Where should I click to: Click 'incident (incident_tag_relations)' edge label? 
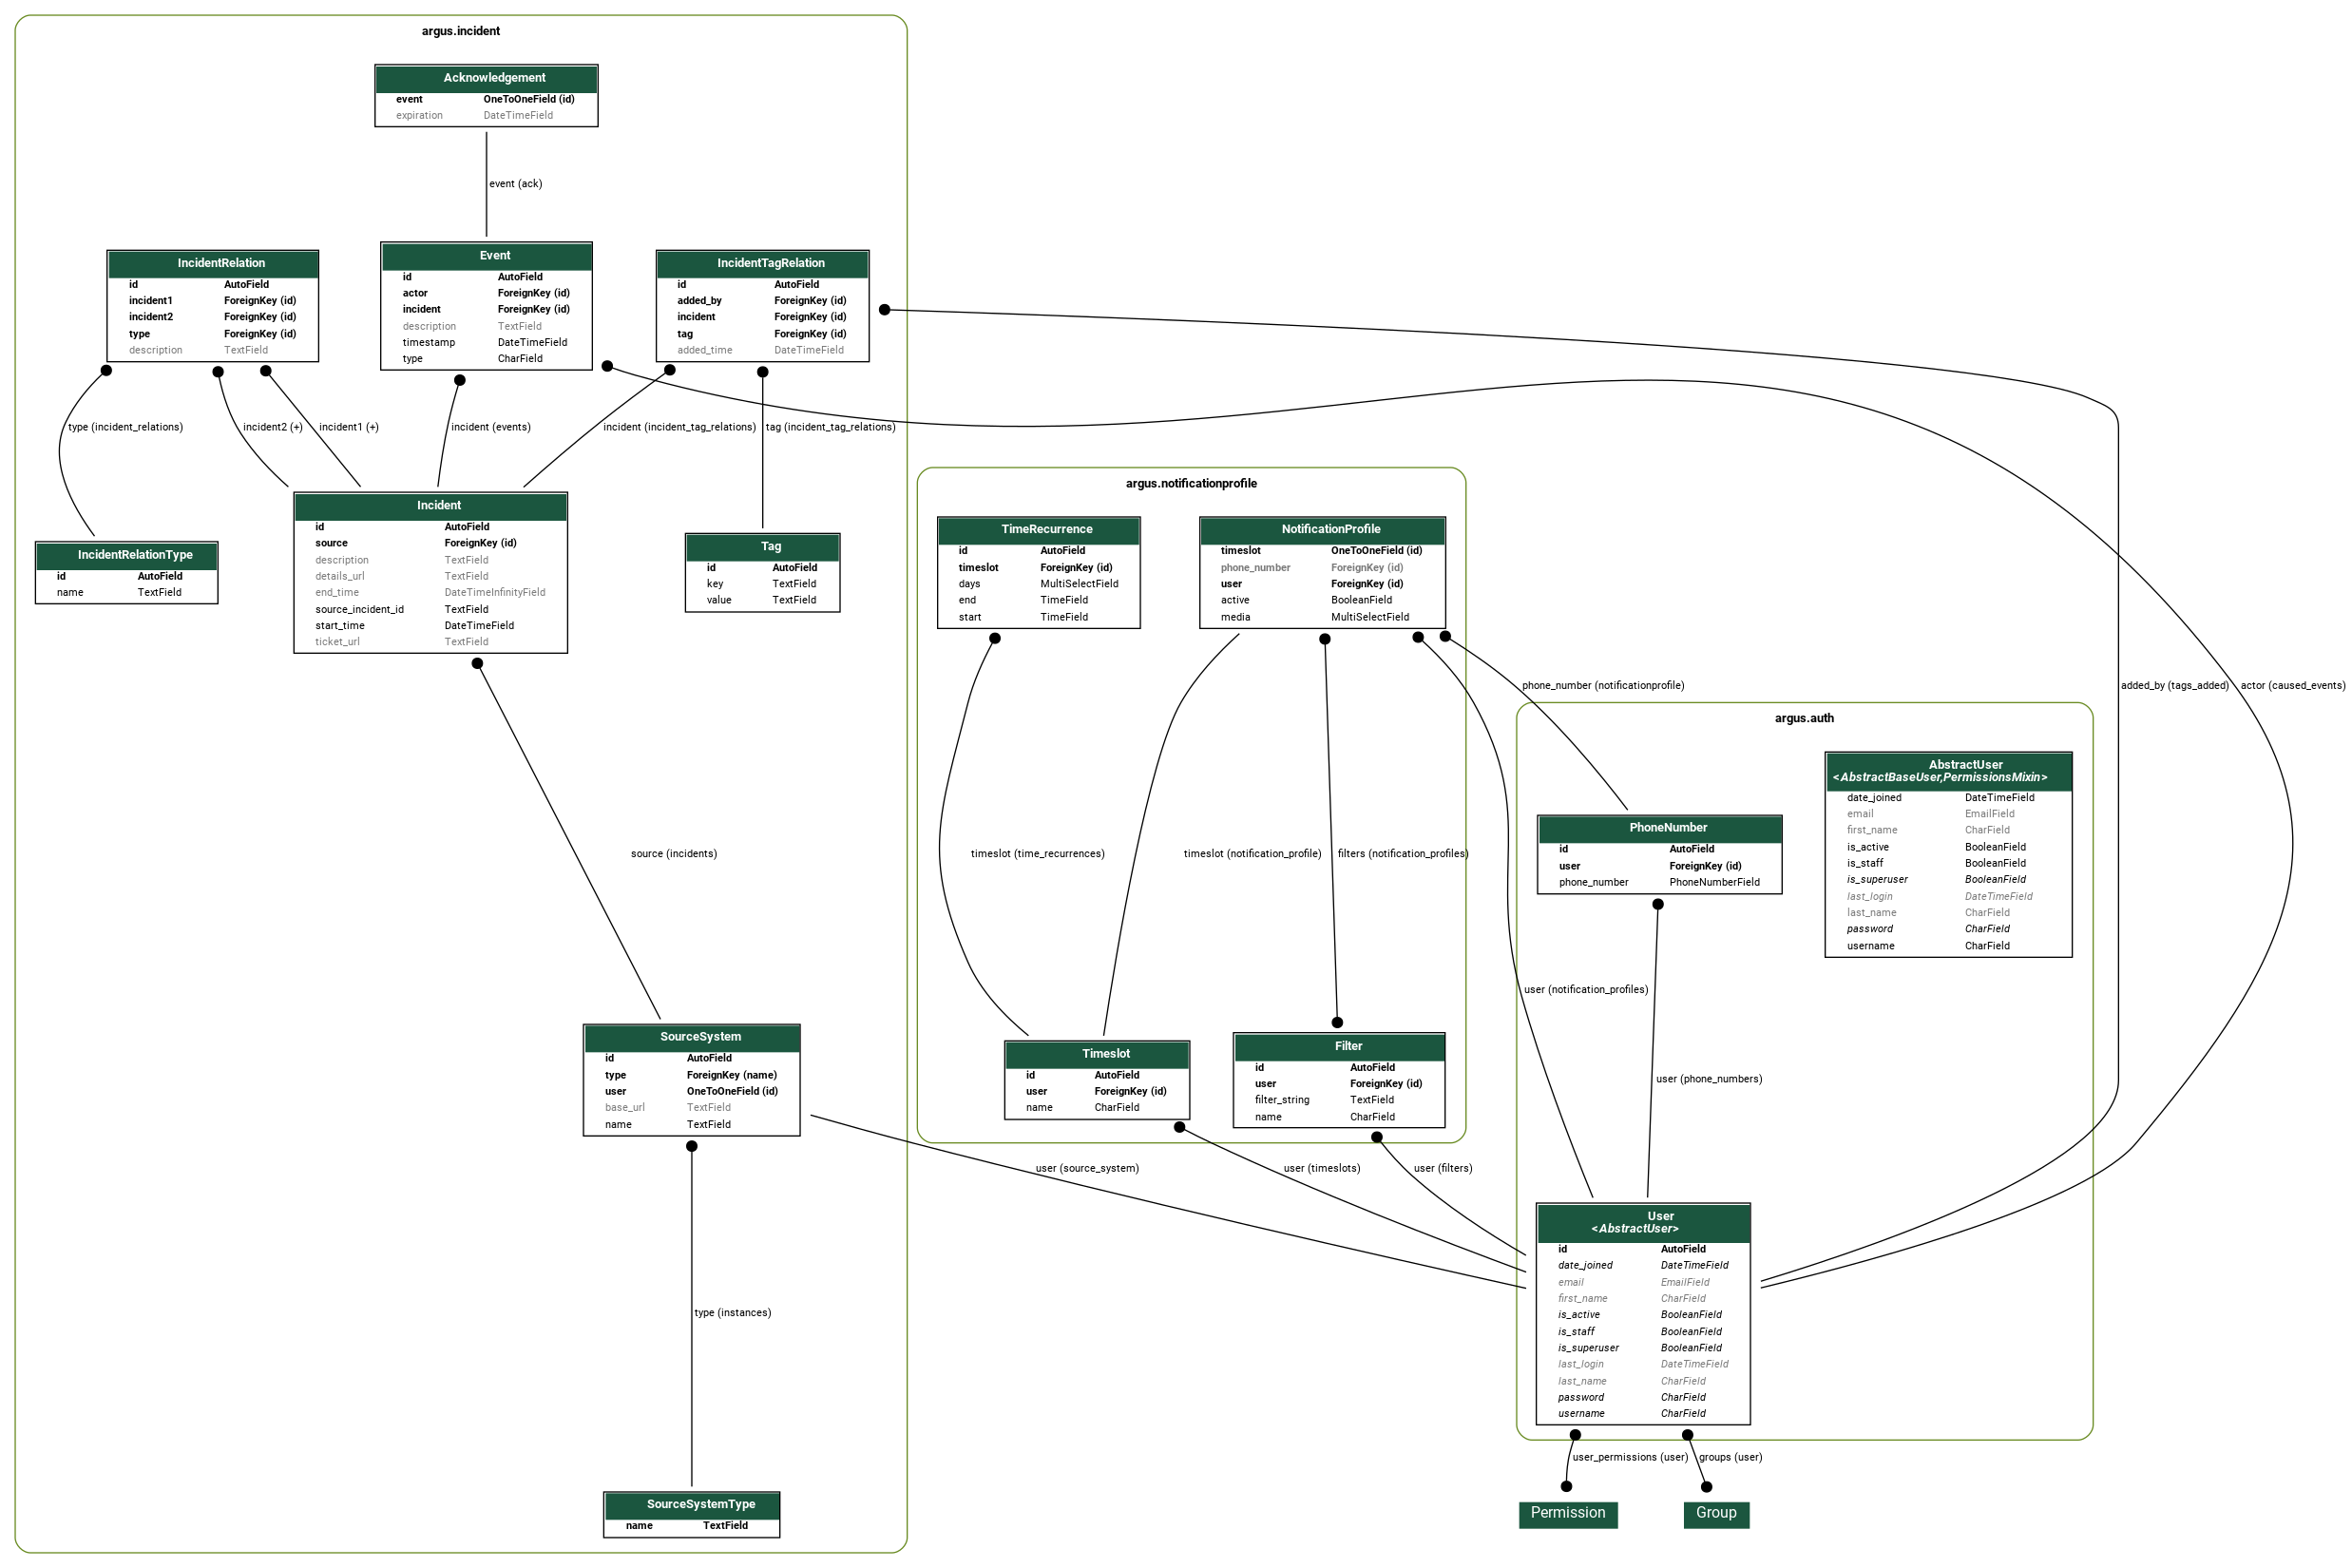(x=680, y=428)
